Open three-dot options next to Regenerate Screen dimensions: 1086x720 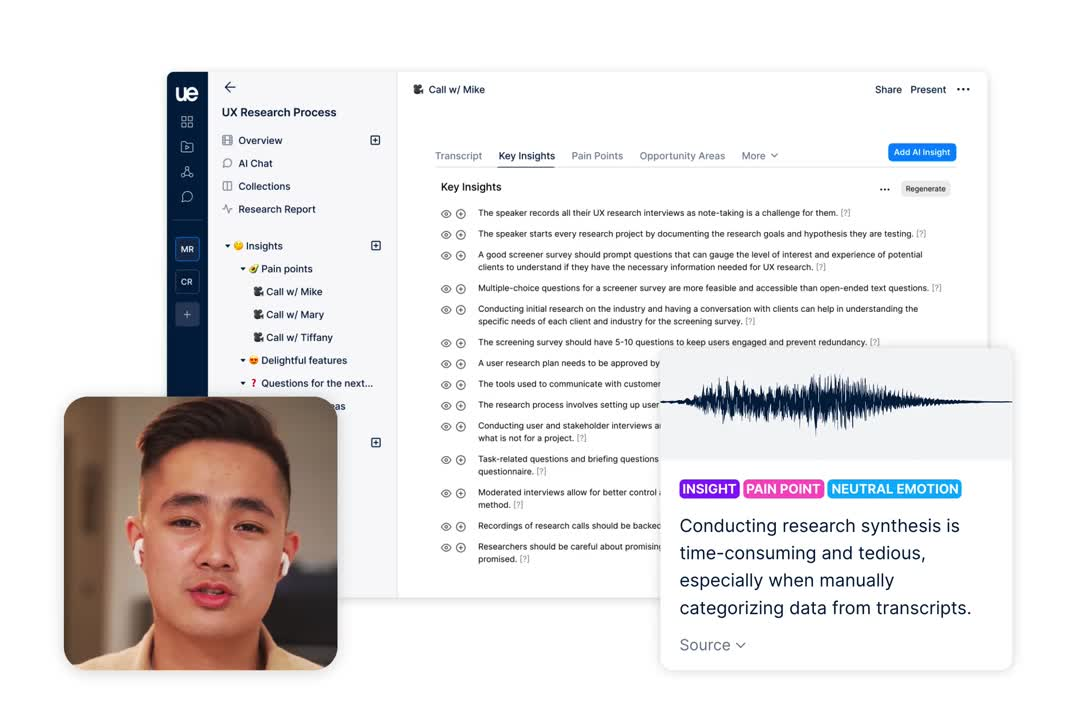point(884,189)
